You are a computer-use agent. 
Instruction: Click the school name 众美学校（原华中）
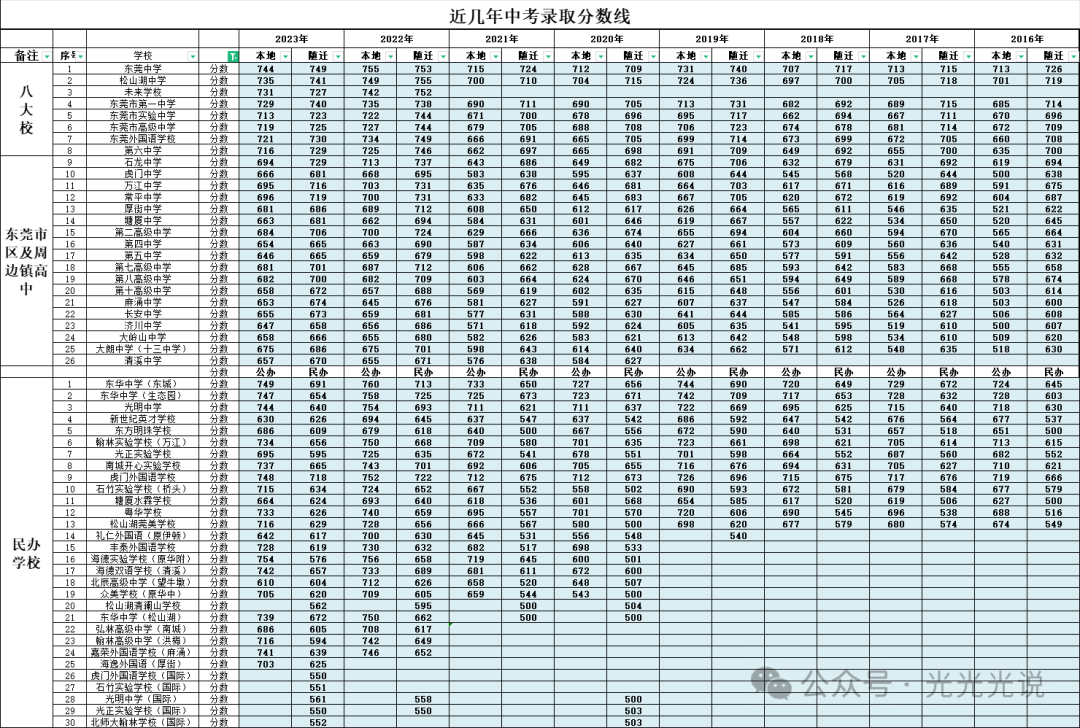pos(143,594)
